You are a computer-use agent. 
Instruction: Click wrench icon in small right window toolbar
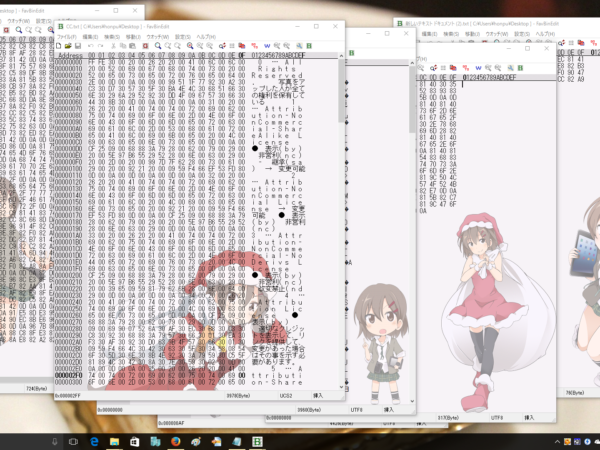click(x=510, y=68)
